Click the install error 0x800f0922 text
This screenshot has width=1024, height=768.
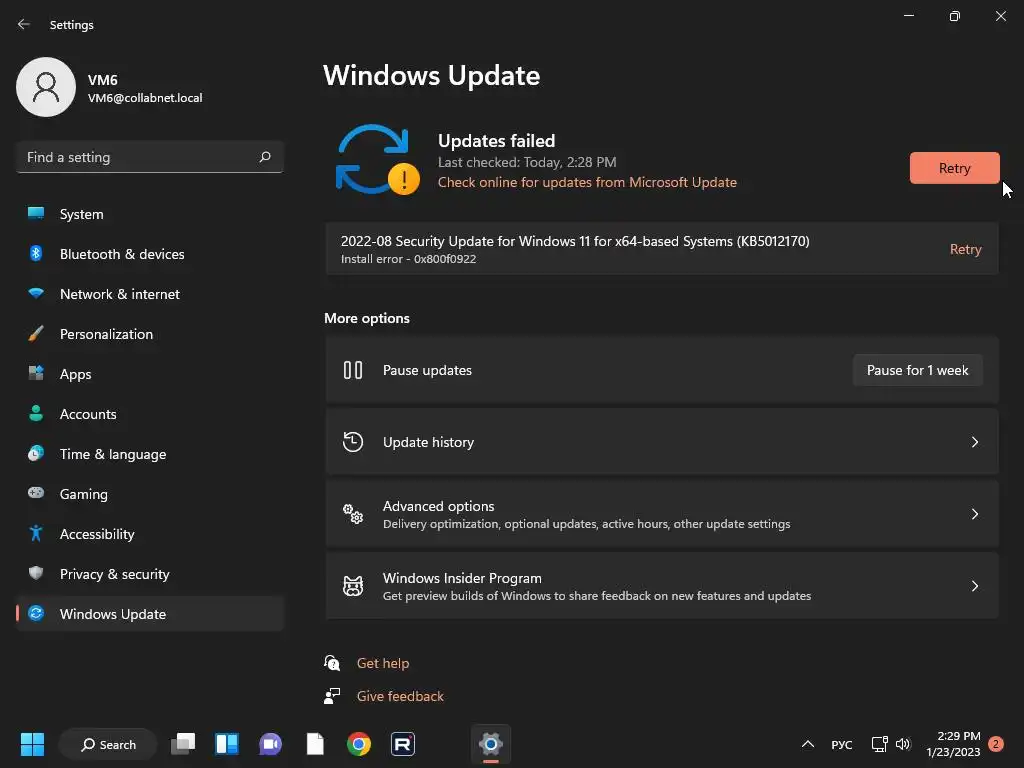click(x=408, y=259)
